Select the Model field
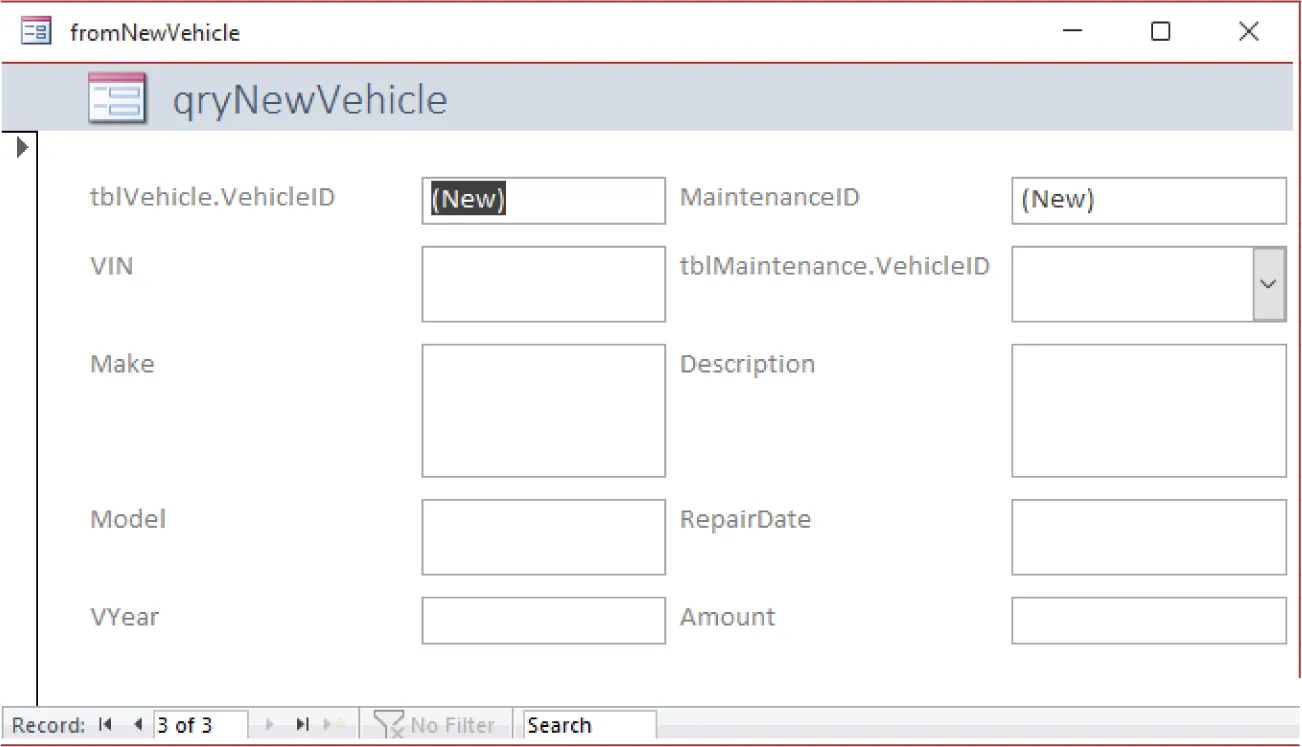This screenshot has width=1302, height=747. coord(543,537)
